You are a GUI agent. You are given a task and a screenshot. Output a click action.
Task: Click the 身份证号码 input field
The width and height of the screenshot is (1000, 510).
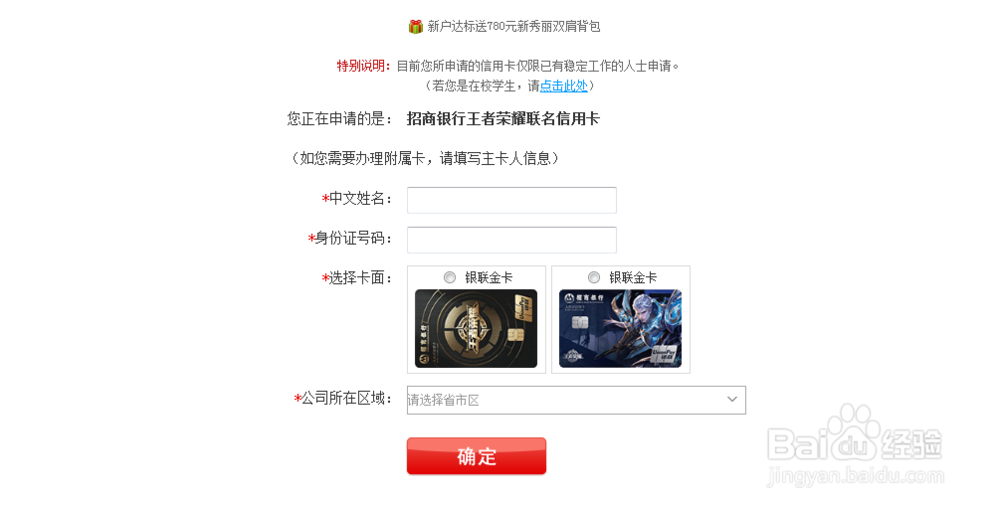[511, 240]
